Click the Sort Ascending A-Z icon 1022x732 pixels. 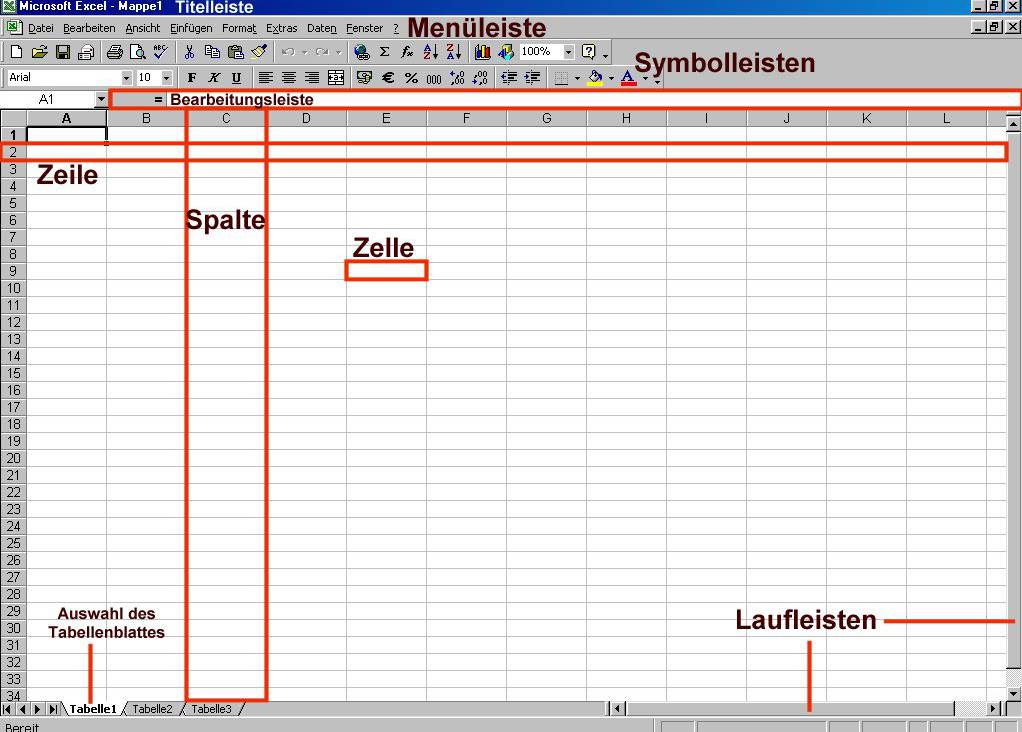(x=430, y=52)
